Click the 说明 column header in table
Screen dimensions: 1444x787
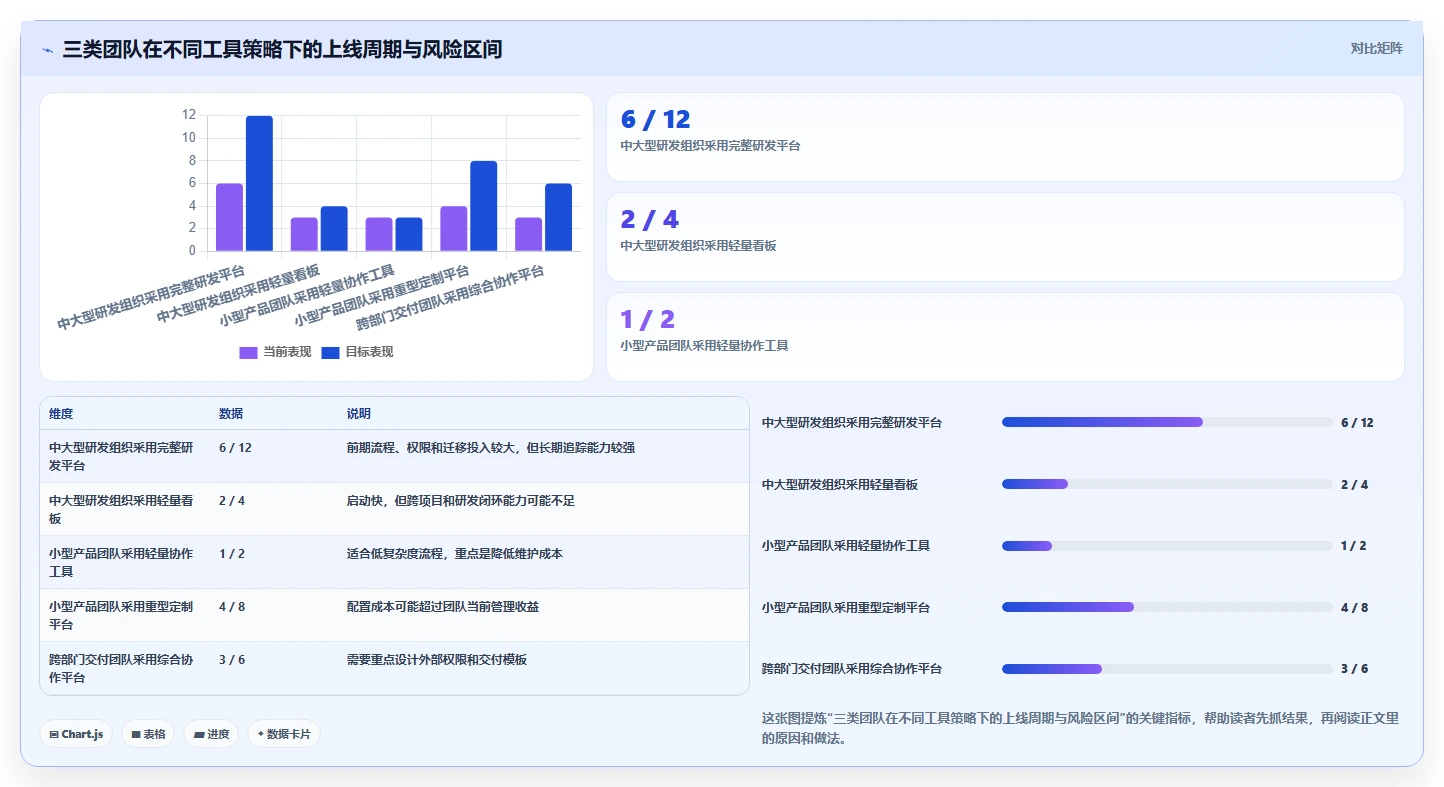click(359, 414)
